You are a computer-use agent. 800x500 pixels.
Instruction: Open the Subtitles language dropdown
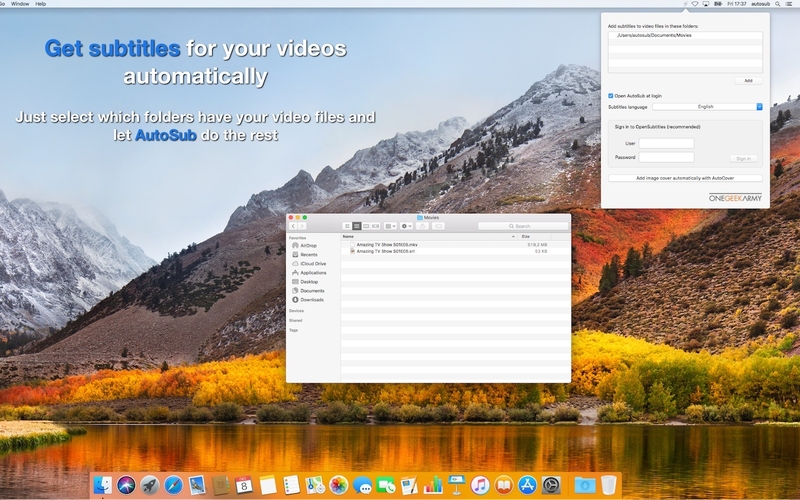pyautogui.click(x=707, y=107)
